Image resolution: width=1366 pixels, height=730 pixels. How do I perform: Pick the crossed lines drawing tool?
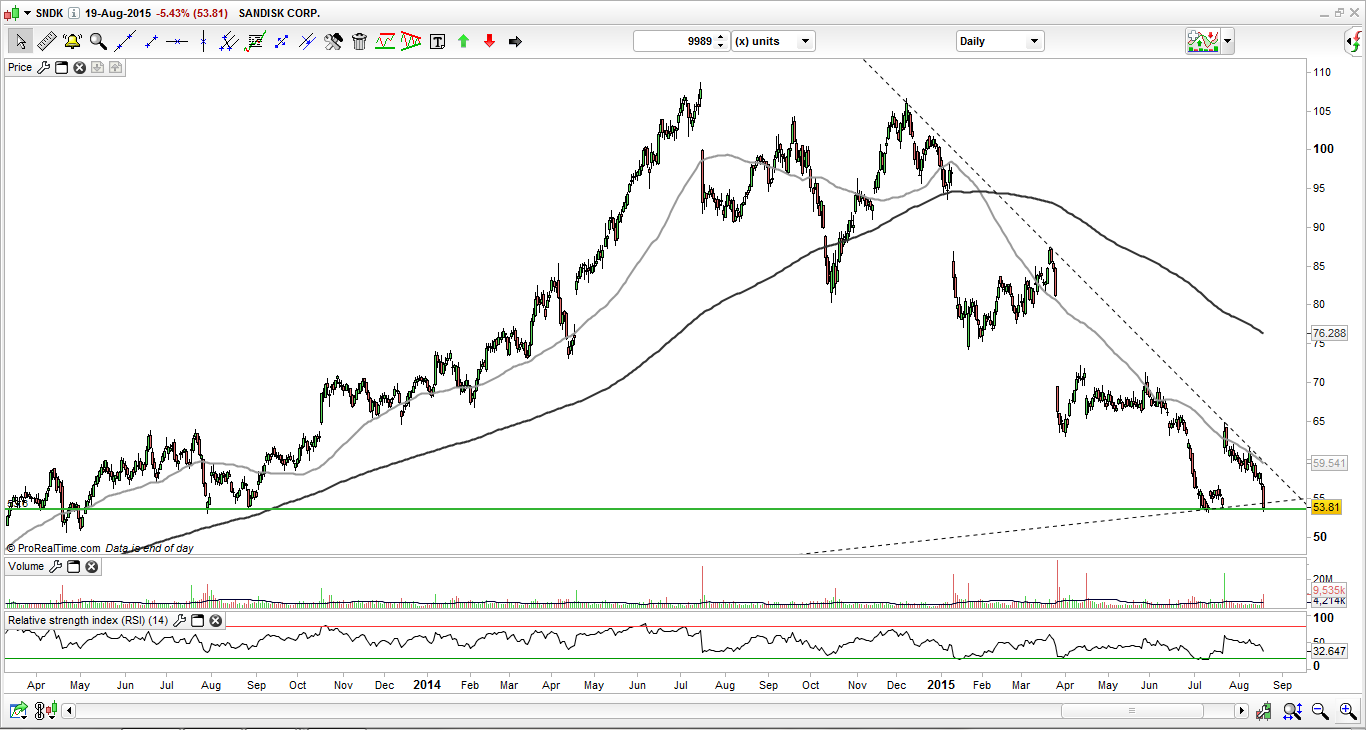pyautogui.click(x=307, y=41)
